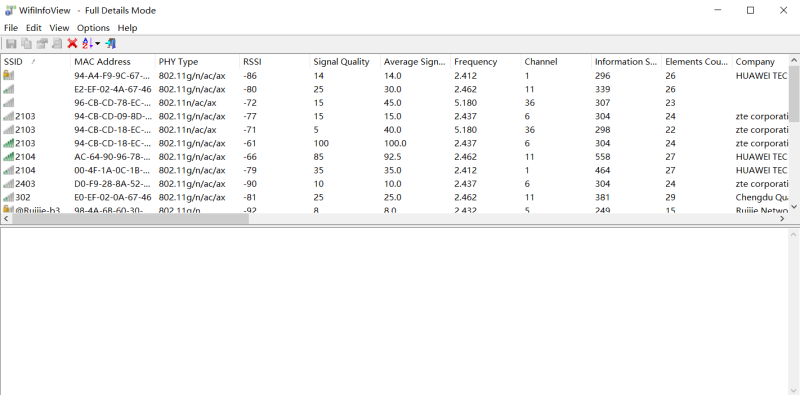This screenshot has height=395, width=800.
Task: Sort by the Frequency column header
Action: click(x=486, y=62)
